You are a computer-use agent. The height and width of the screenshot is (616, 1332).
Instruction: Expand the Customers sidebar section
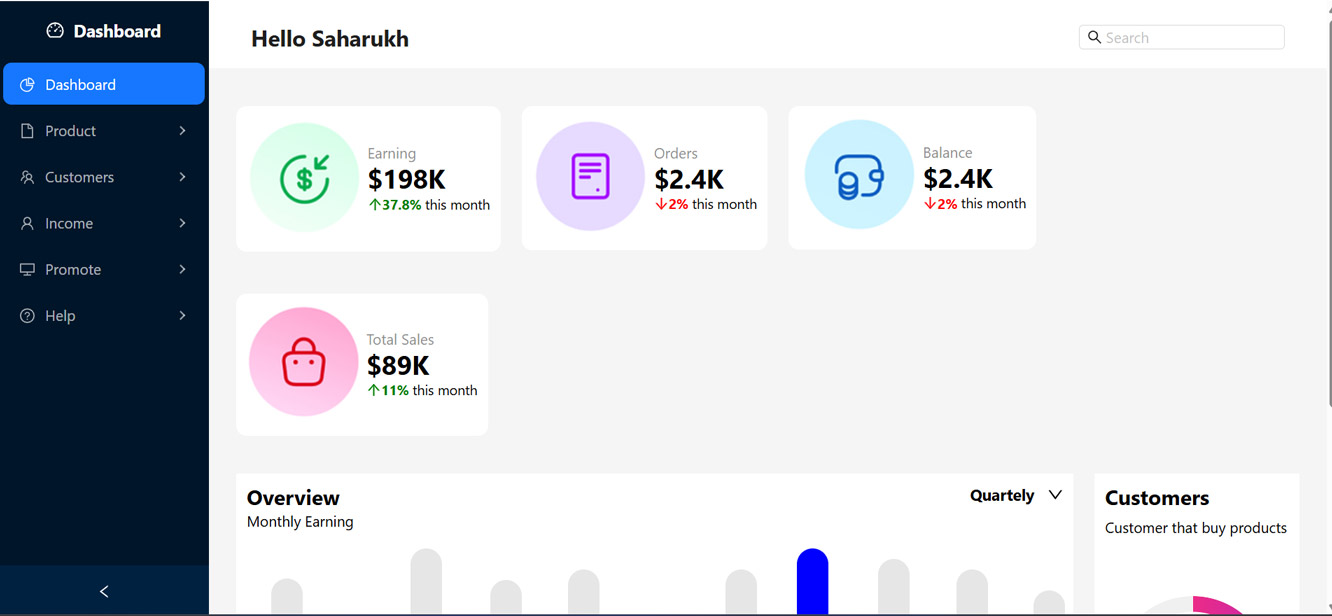182,177
